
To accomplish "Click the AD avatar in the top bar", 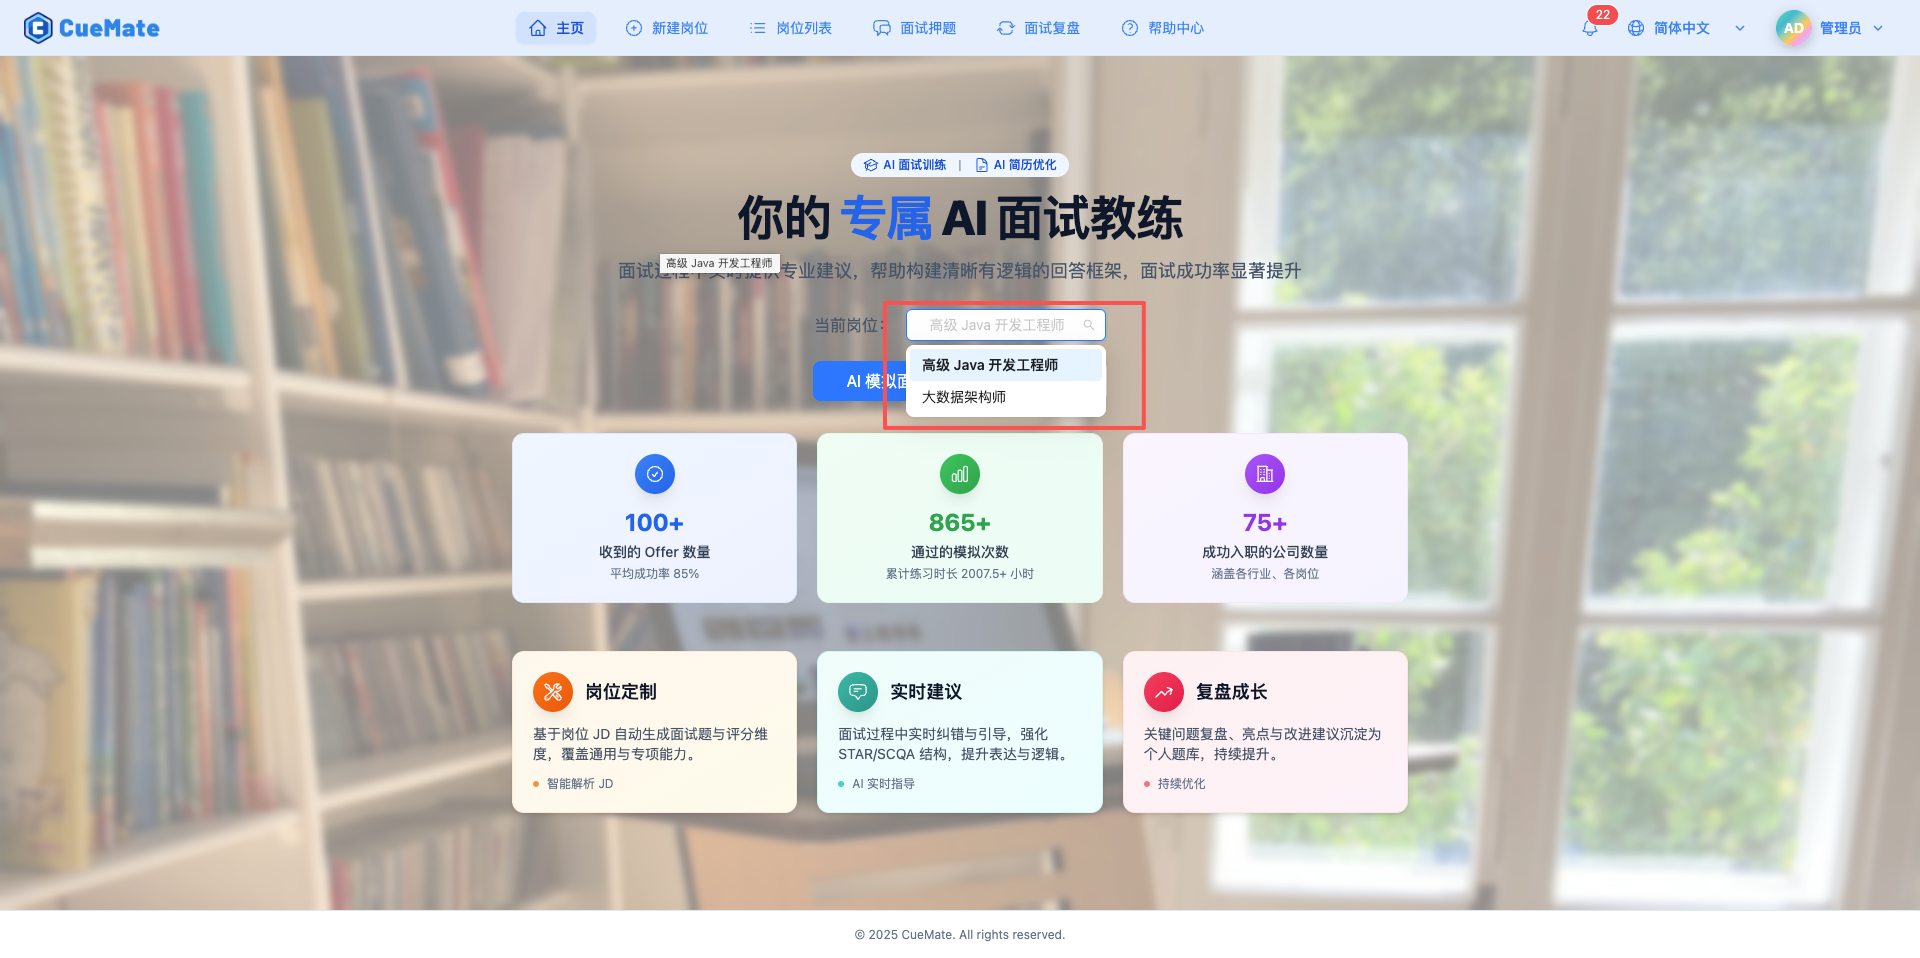I will point(1792,28).
